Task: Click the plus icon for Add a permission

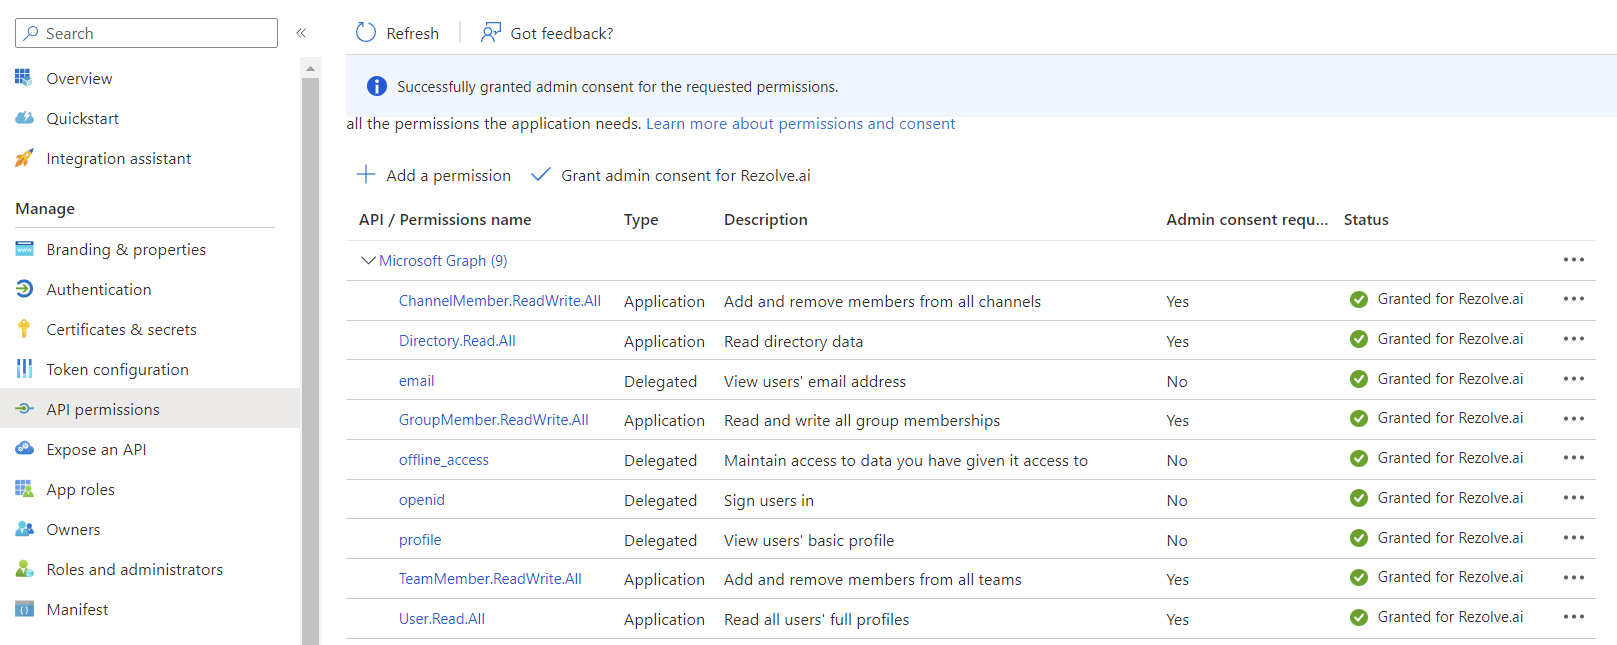Action: [366, 174]
